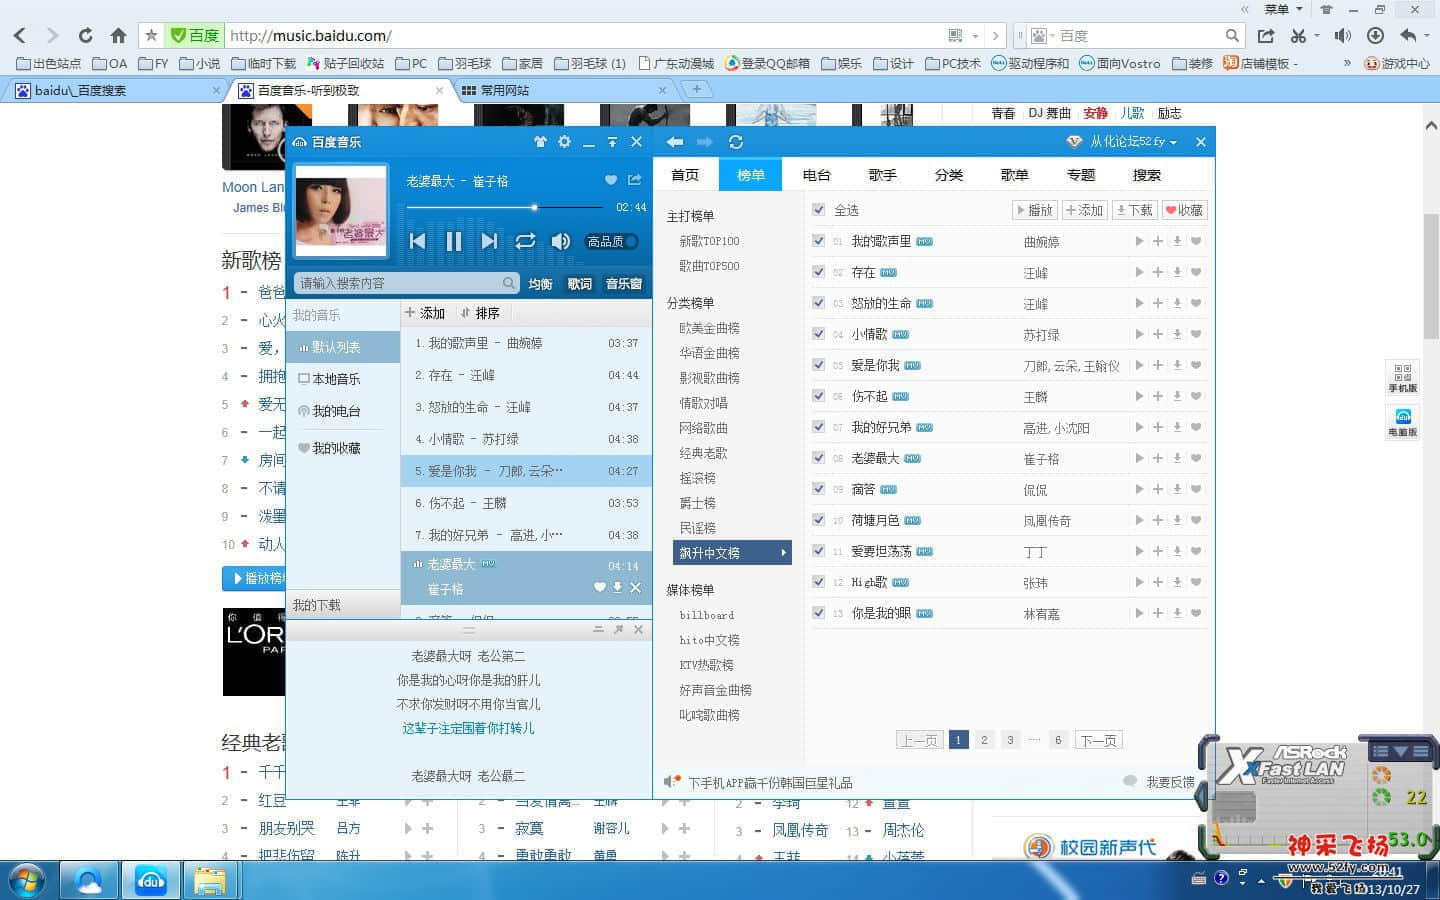Uncheck the checkbox for 老婆最大 in chart
Image resolution: width=1440 pixels, height=900 pixels.
coord(818,458)
